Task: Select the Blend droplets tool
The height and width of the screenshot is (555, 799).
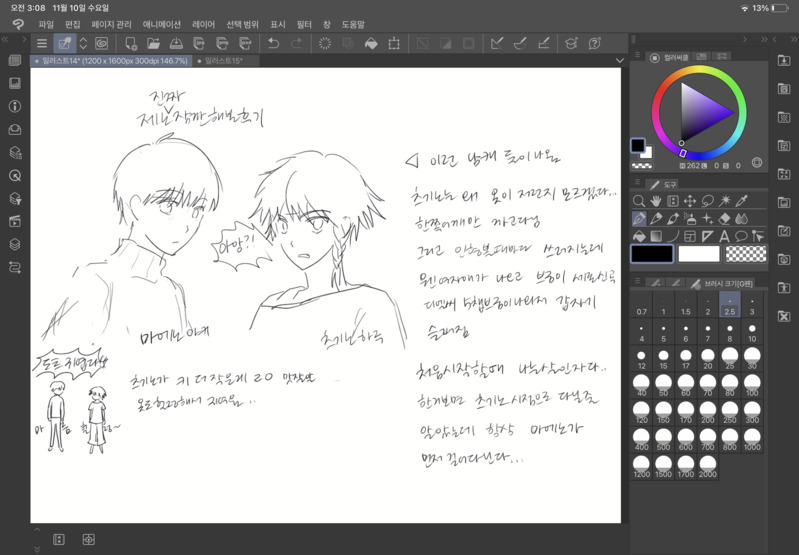Action: point(741,219)
